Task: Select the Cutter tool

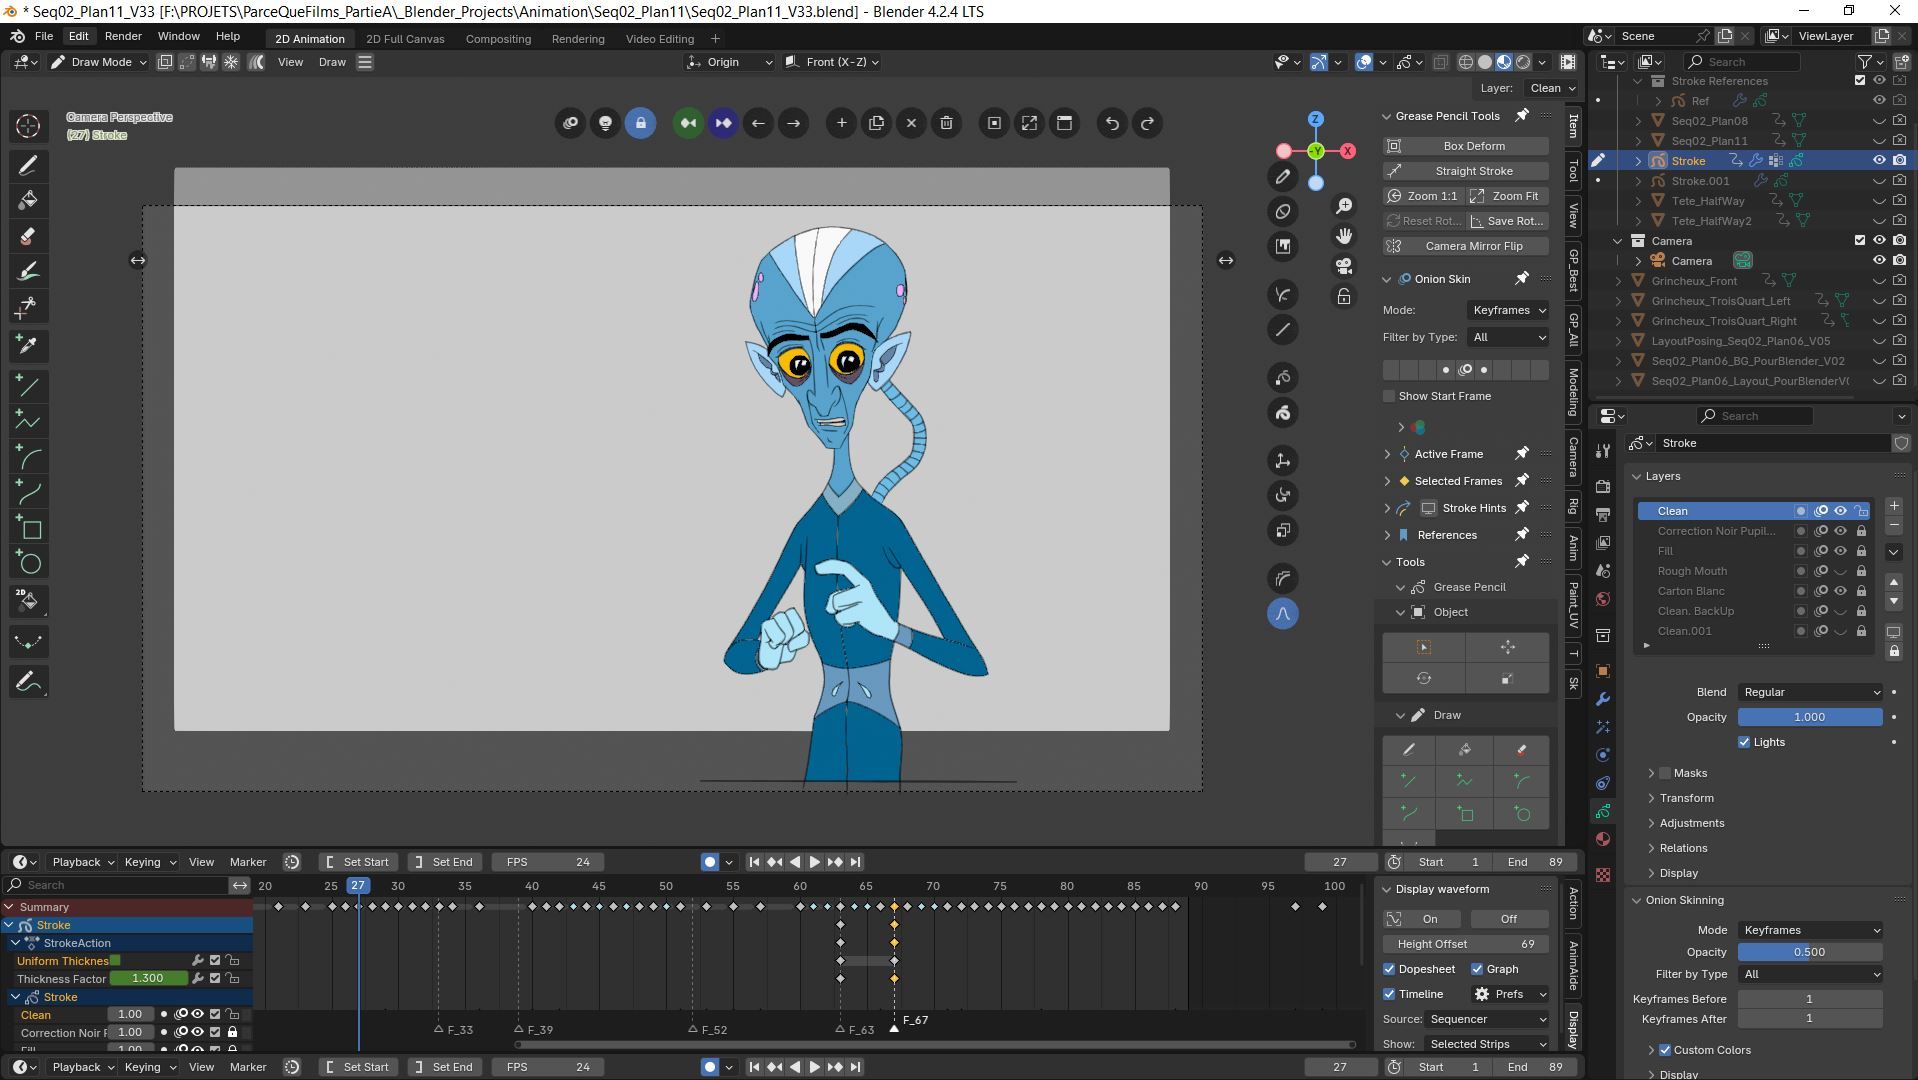Action: pyautogui.click(x=28, y=308)
